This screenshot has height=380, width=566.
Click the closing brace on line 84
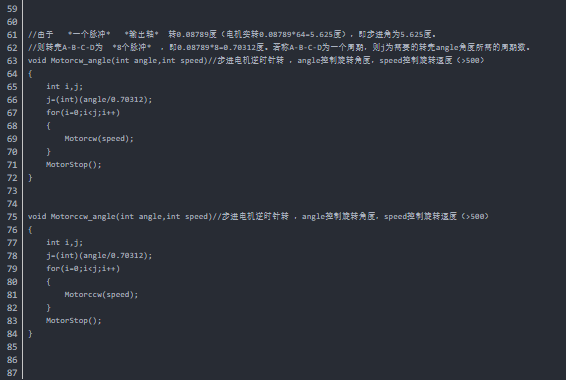point(30,333)
